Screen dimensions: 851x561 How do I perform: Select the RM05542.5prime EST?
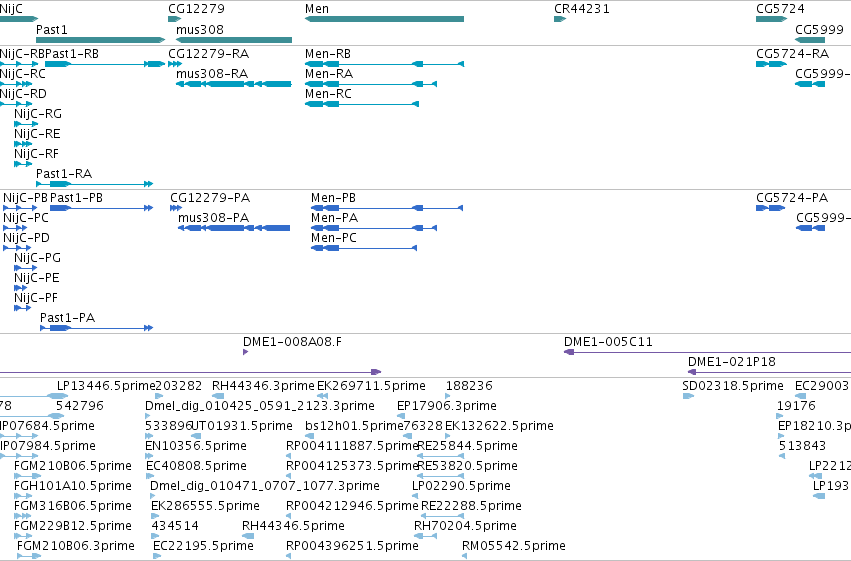tap(465, 556)
